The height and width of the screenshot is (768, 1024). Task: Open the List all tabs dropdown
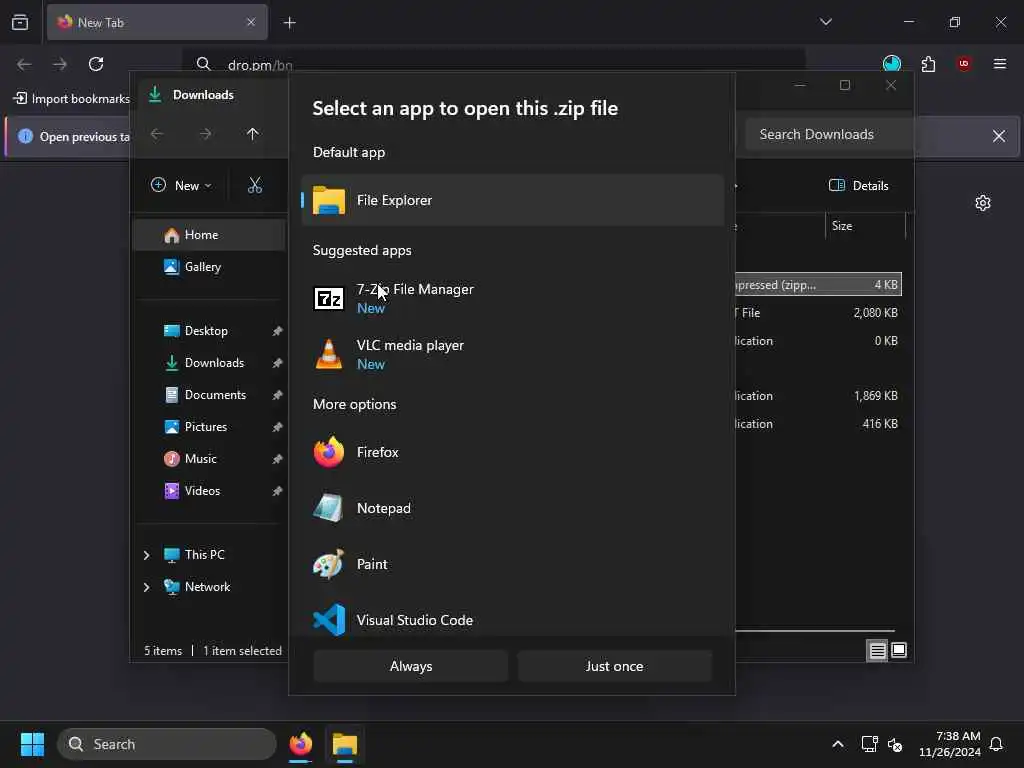[825, 22]
